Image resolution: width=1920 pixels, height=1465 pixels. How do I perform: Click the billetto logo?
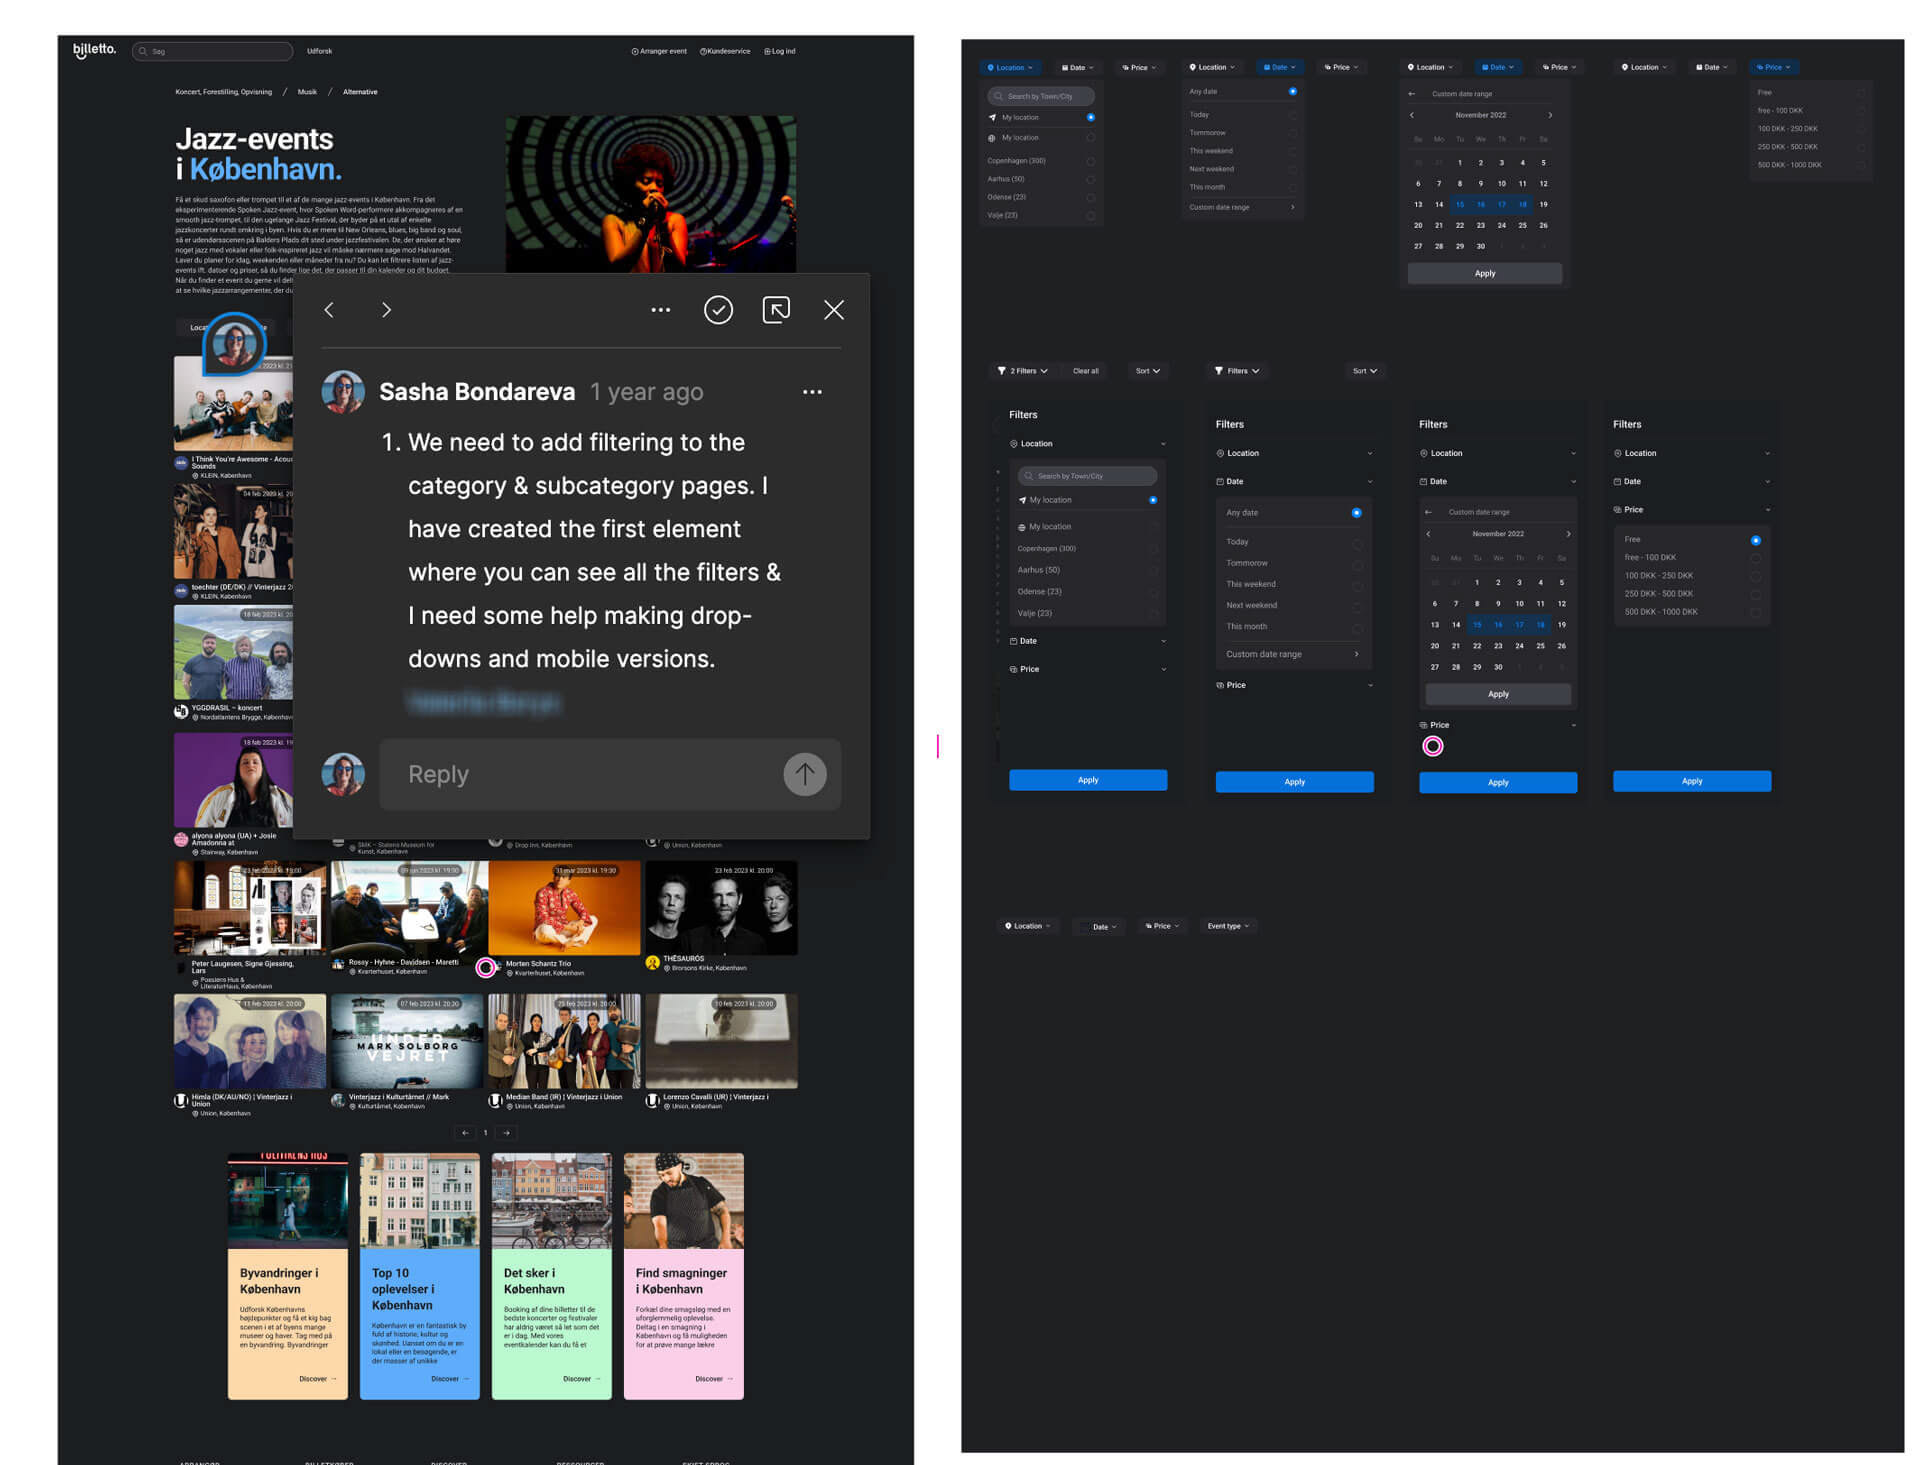94,50
